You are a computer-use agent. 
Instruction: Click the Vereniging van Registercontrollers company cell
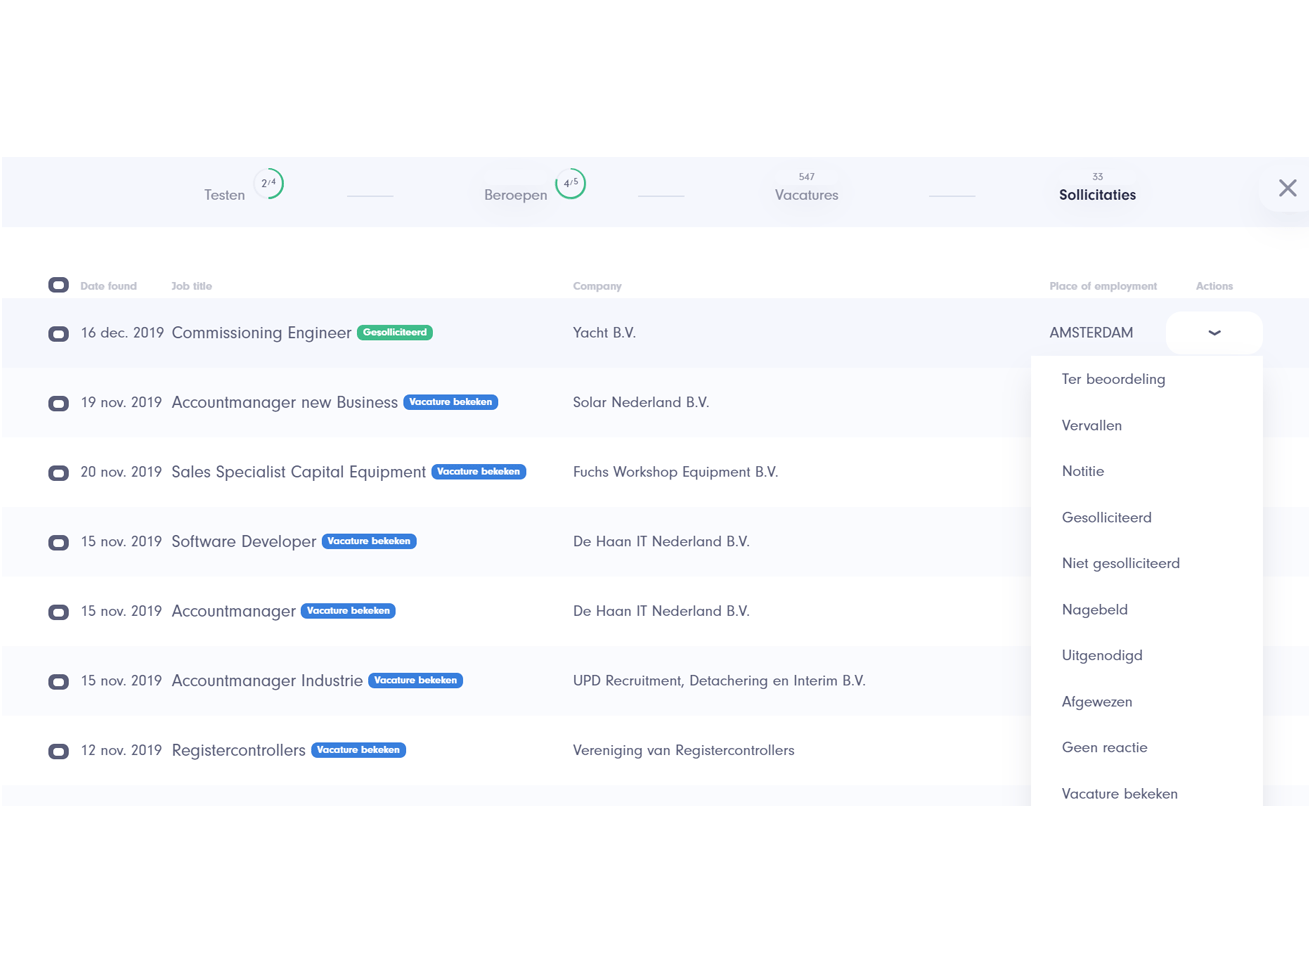point(683,750)
